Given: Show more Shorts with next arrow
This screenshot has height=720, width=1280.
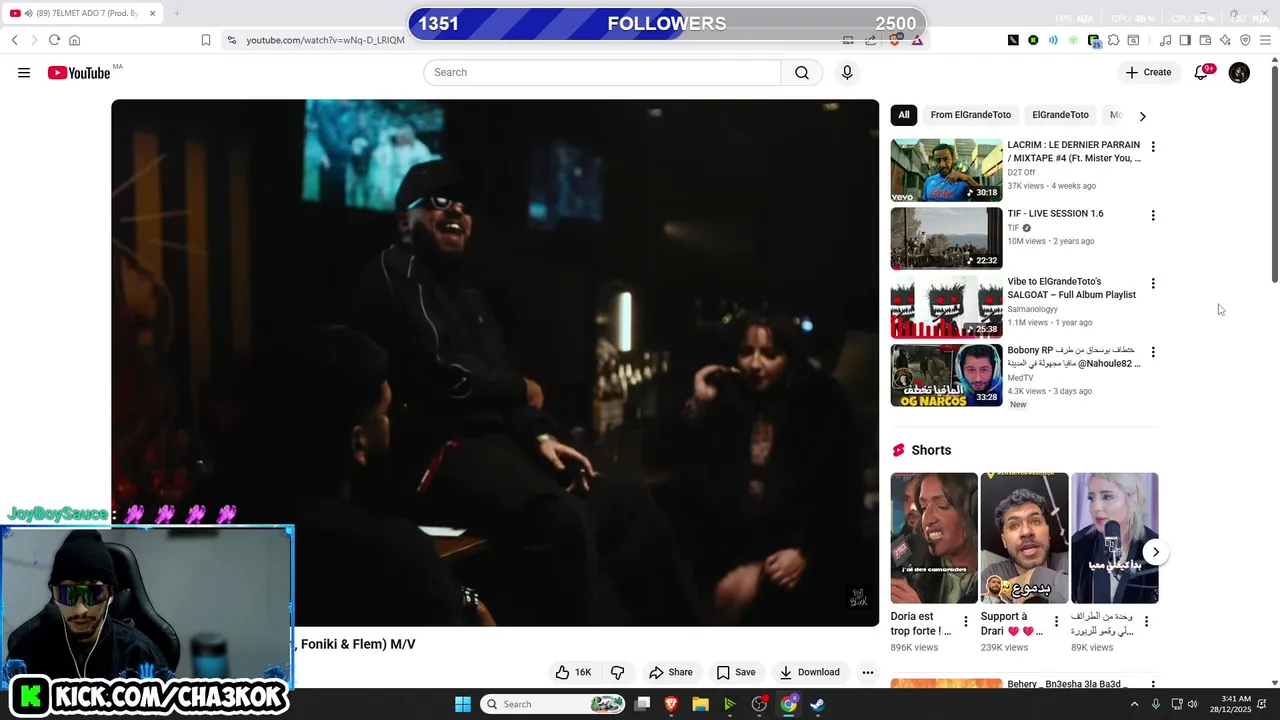Looking at the screenshot, I should 1155,552.
